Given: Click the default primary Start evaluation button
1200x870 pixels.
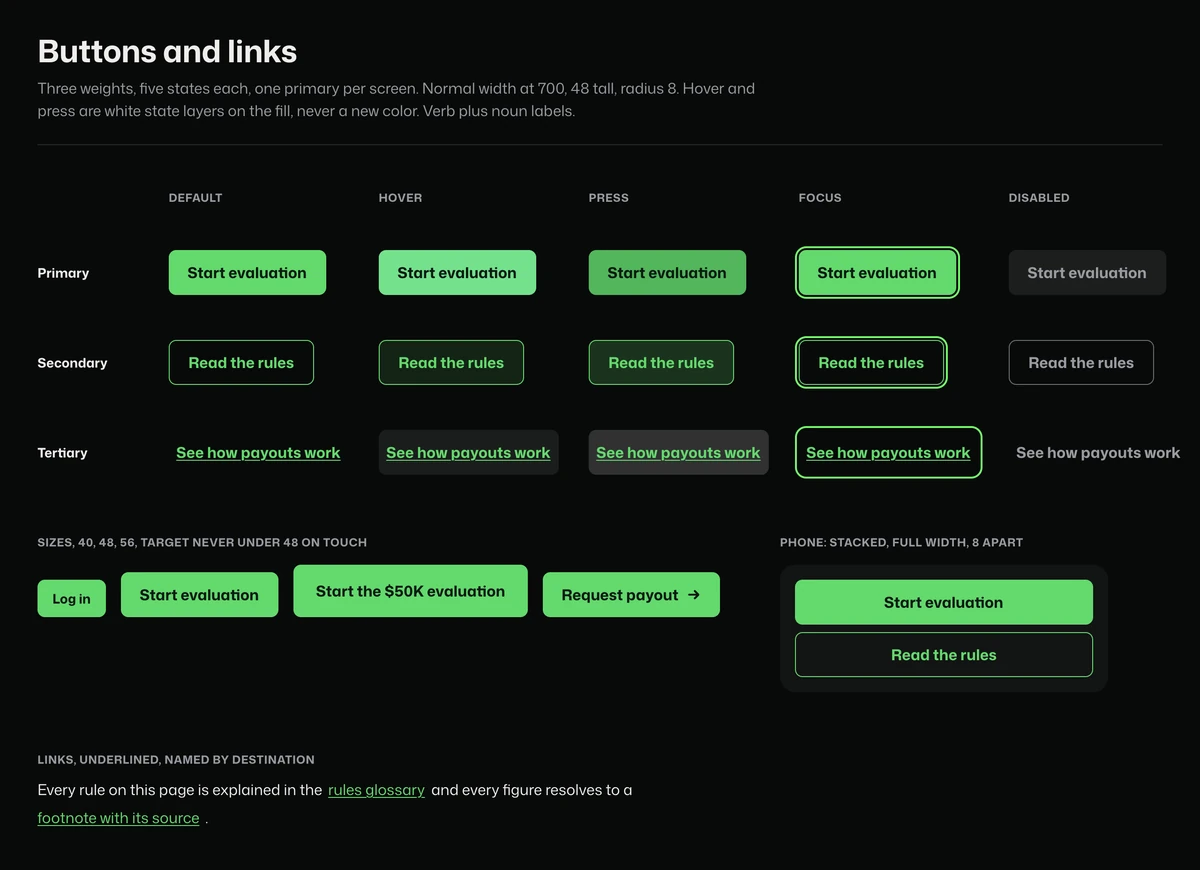Looking at the screenshot, I should (247, 272).
